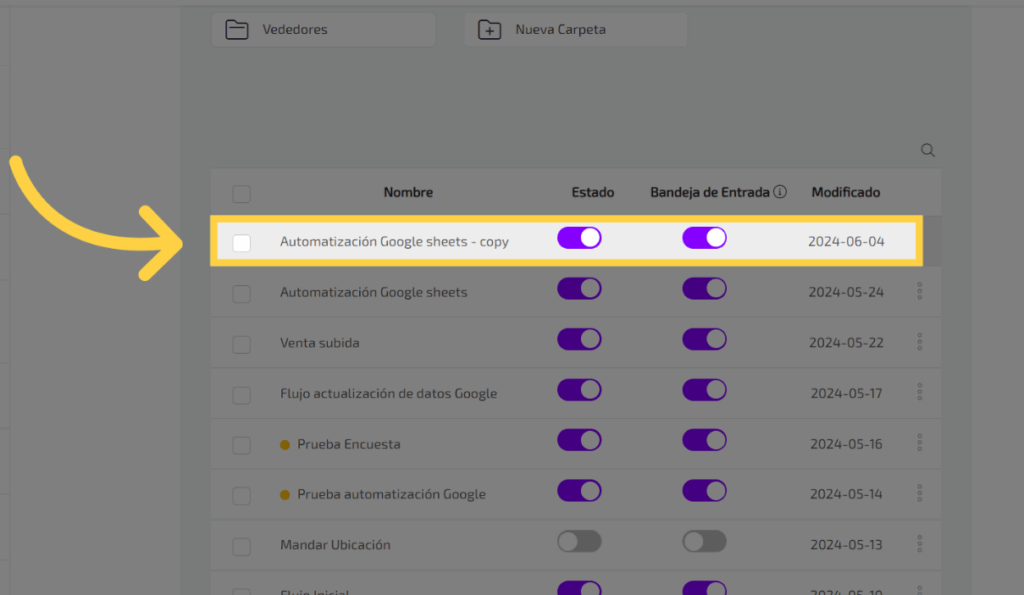The width and height of the screenshot is (1024, 595).
Task: Toggle Estado switch for Automatización Google sheets - copy
Action: click(579, 238)
